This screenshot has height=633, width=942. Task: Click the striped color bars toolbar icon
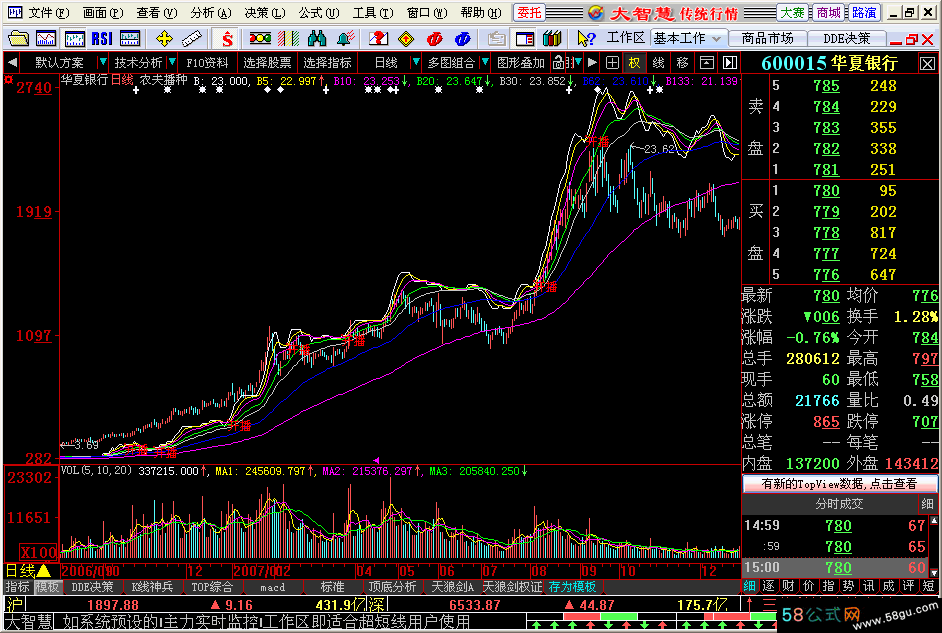[x=288, y=39]
